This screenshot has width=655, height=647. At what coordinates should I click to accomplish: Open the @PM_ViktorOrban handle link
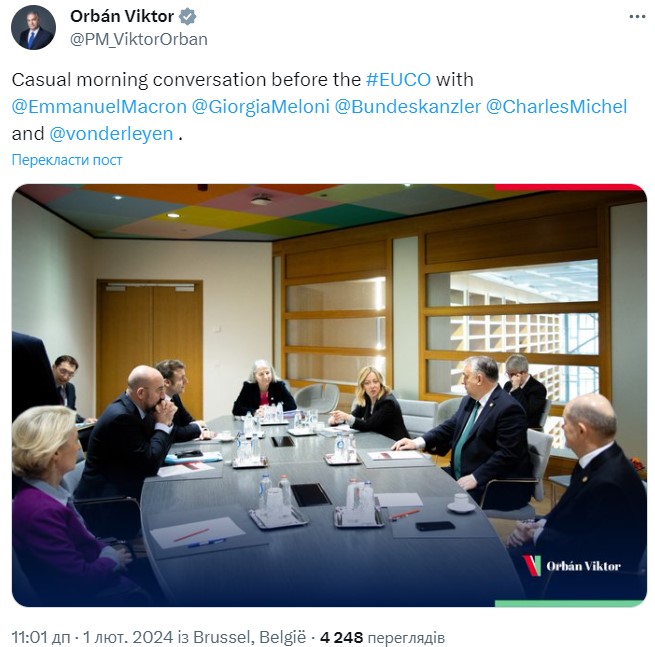pos(138,39)
